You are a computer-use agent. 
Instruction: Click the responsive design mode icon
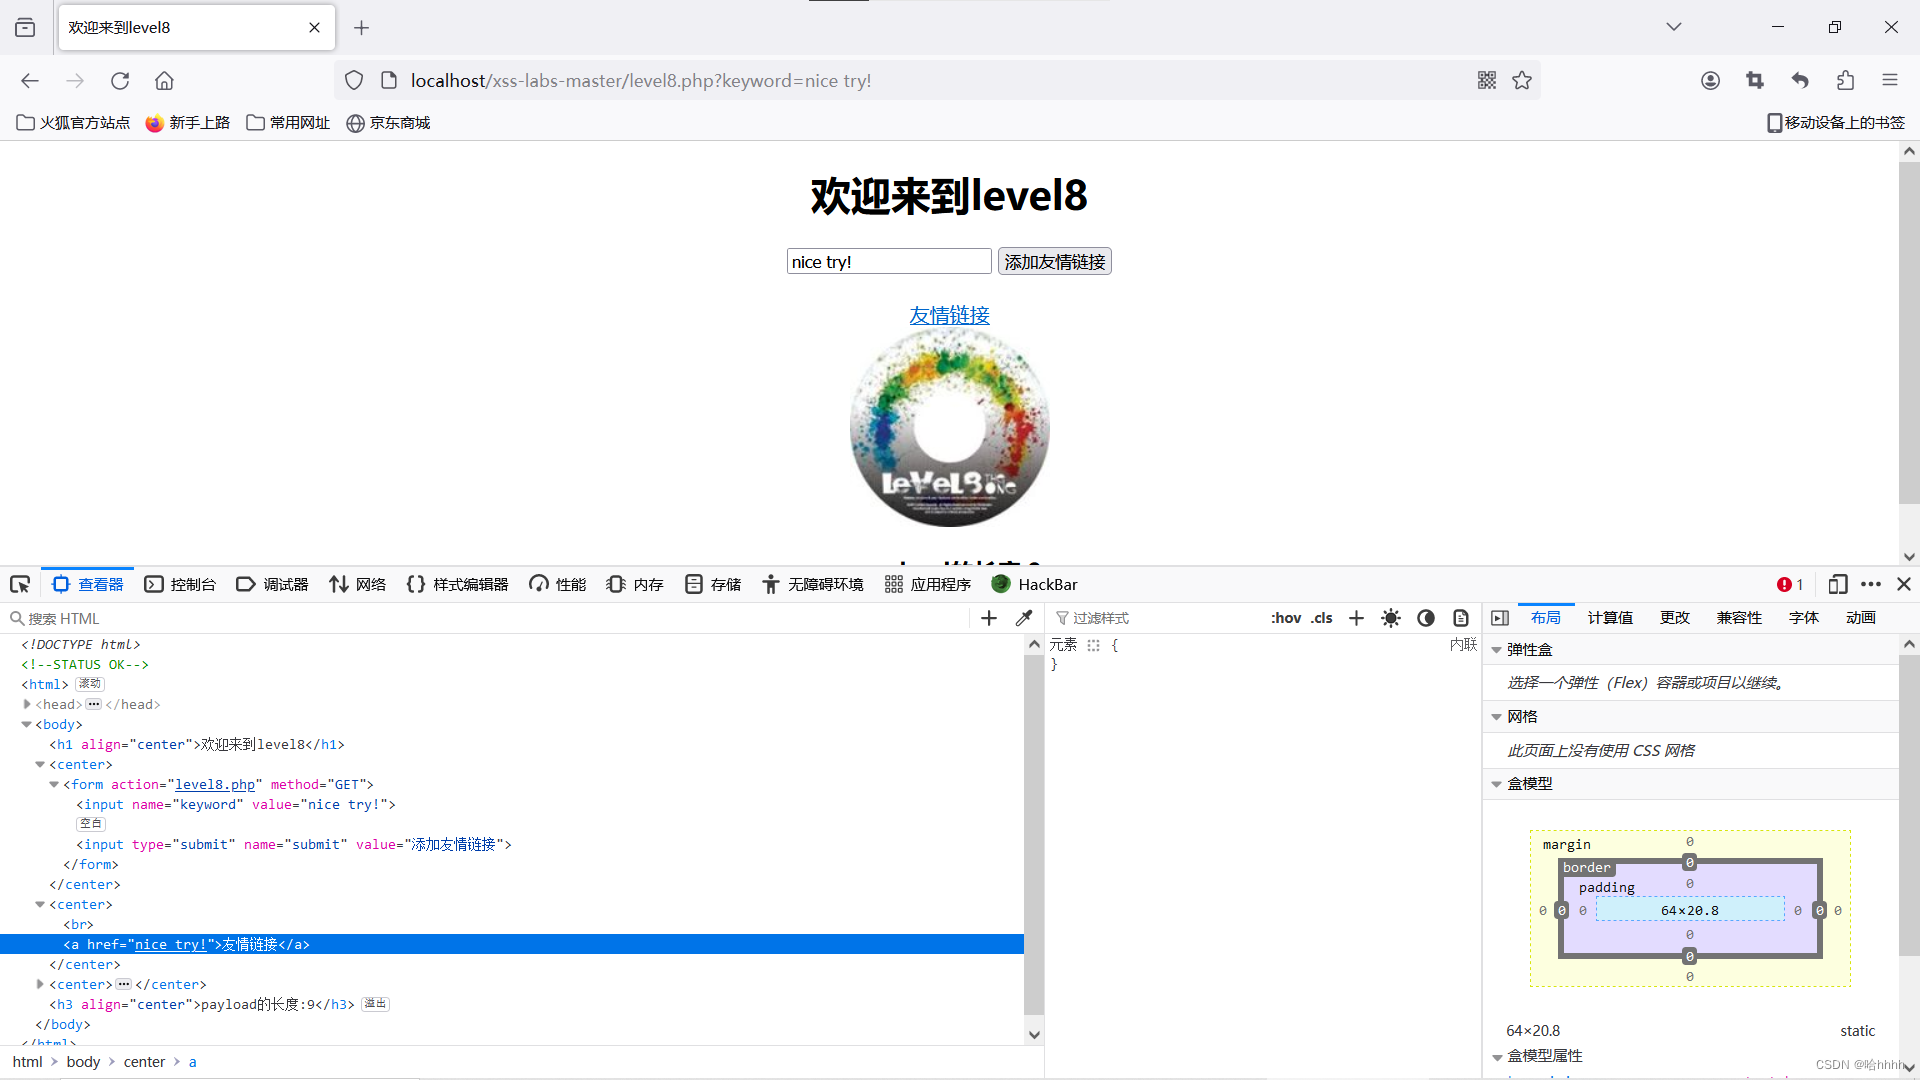click(x=1837, y=584)
